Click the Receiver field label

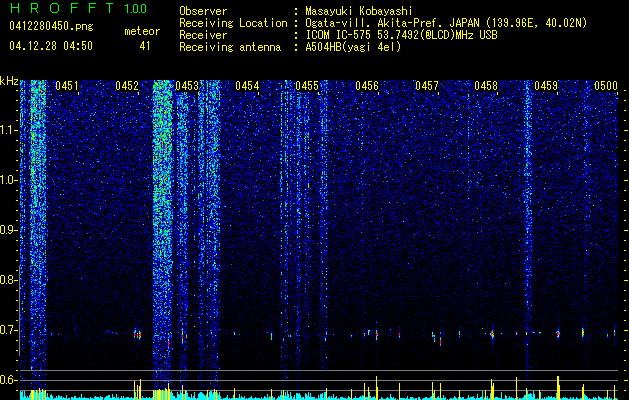[203, 35]
